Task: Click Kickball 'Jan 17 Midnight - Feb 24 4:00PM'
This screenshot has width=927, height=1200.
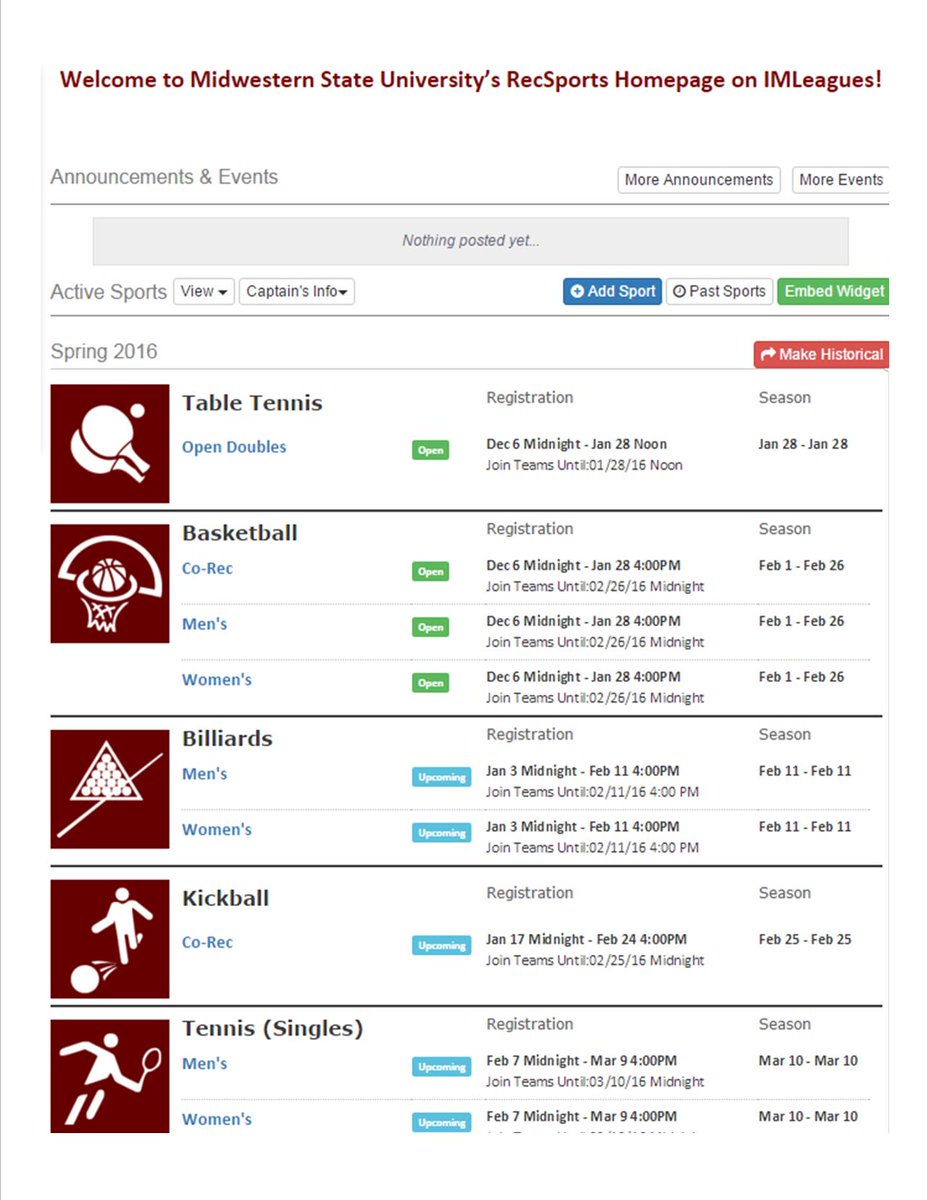Action: tap(586, 939)
